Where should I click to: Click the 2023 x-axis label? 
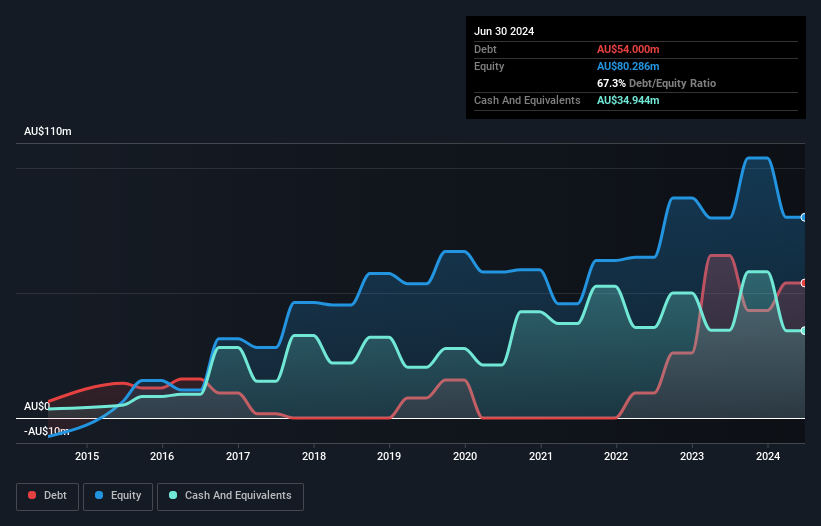[x=692, y=456]
